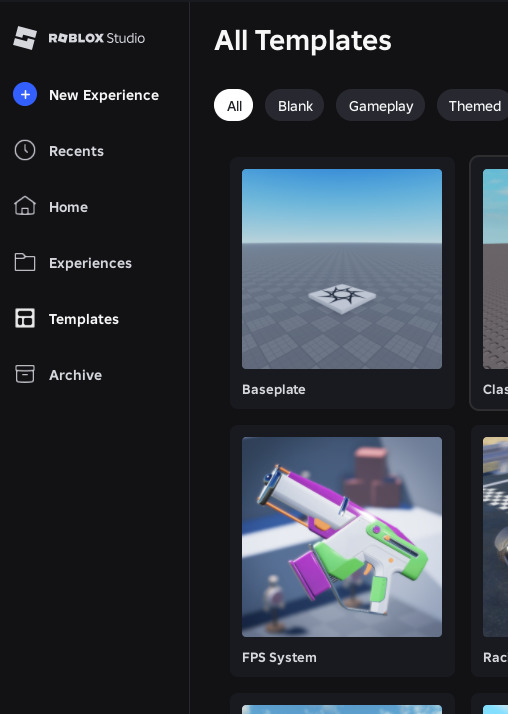This screenshot has width=508, height=714.
Task: Open New Experience from sidebar label
Action: click(104, 95)
